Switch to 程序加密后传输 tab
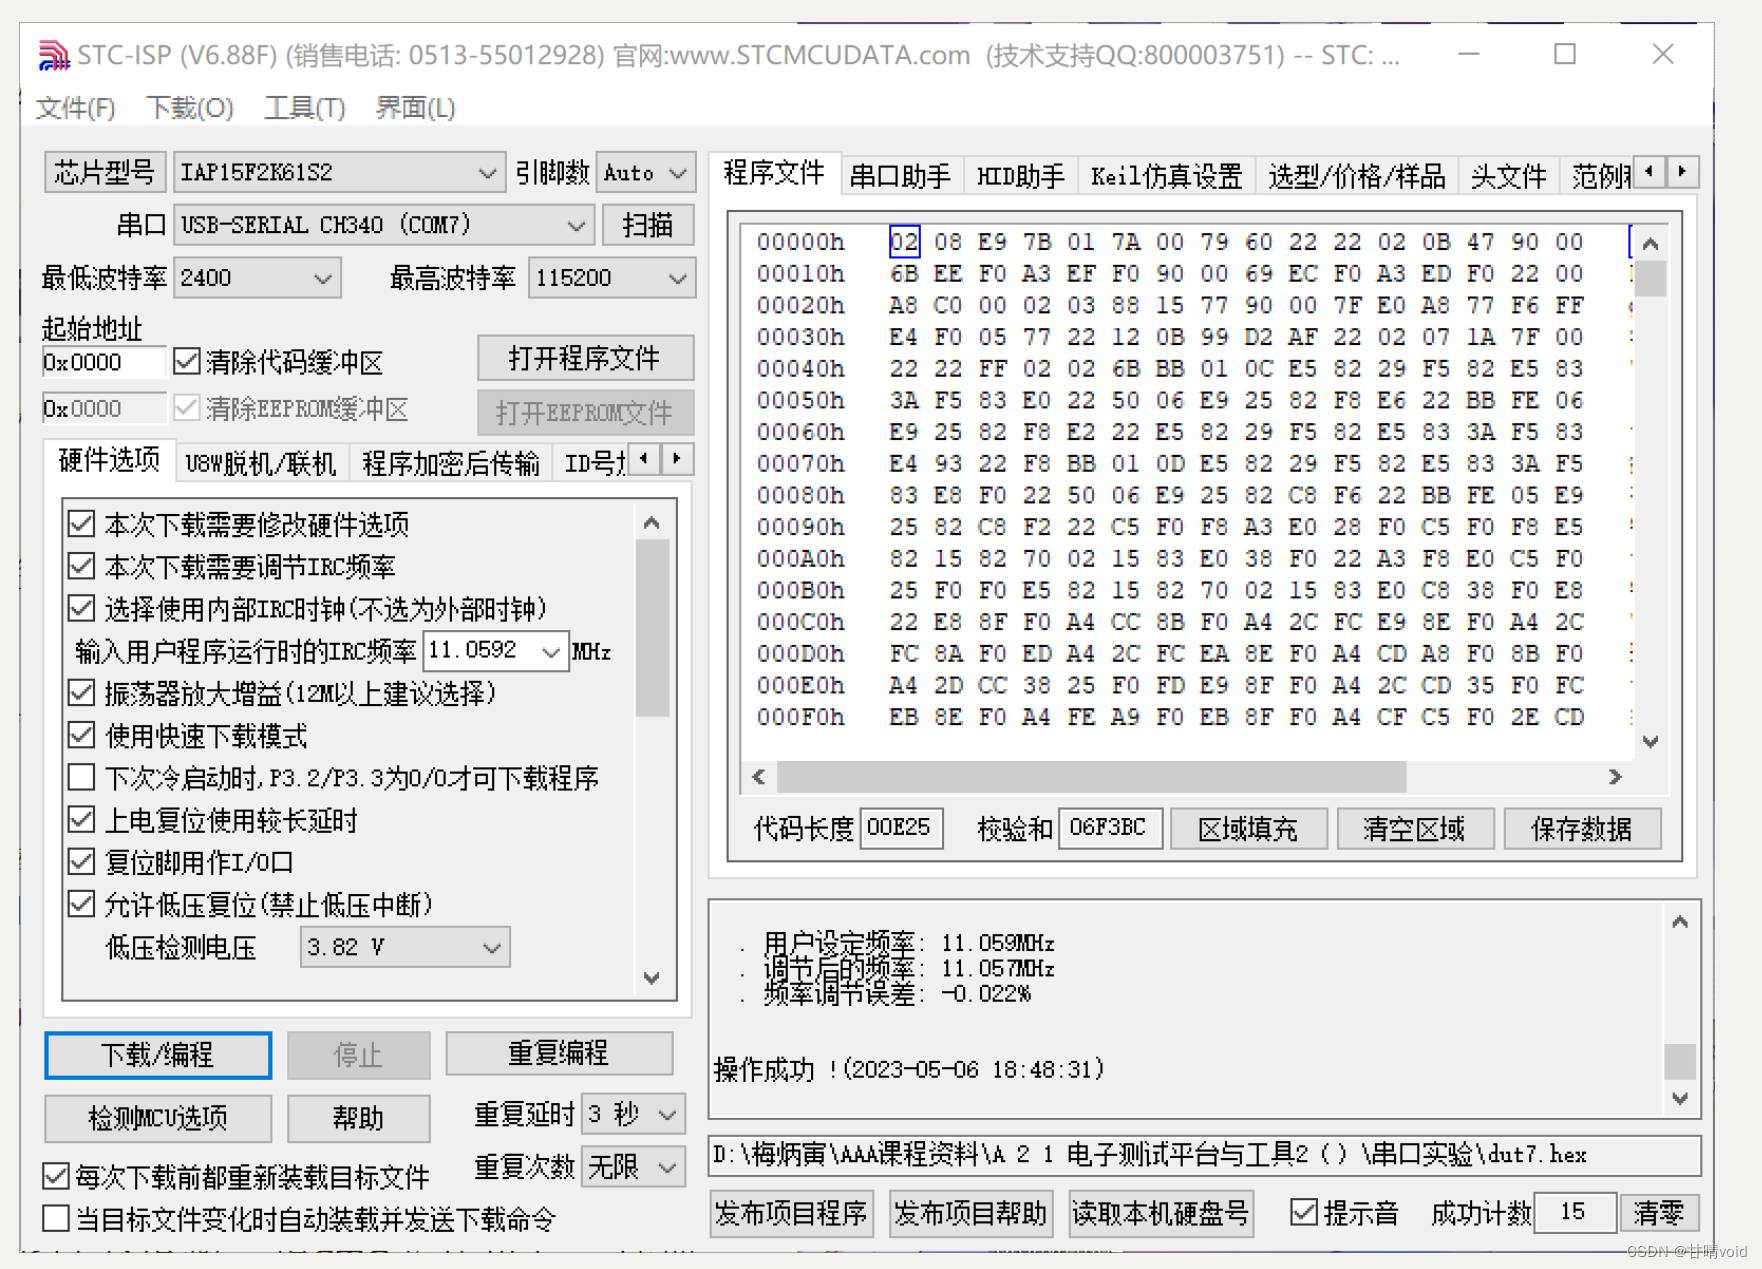 pyautogui.click(x=451, y=464)
